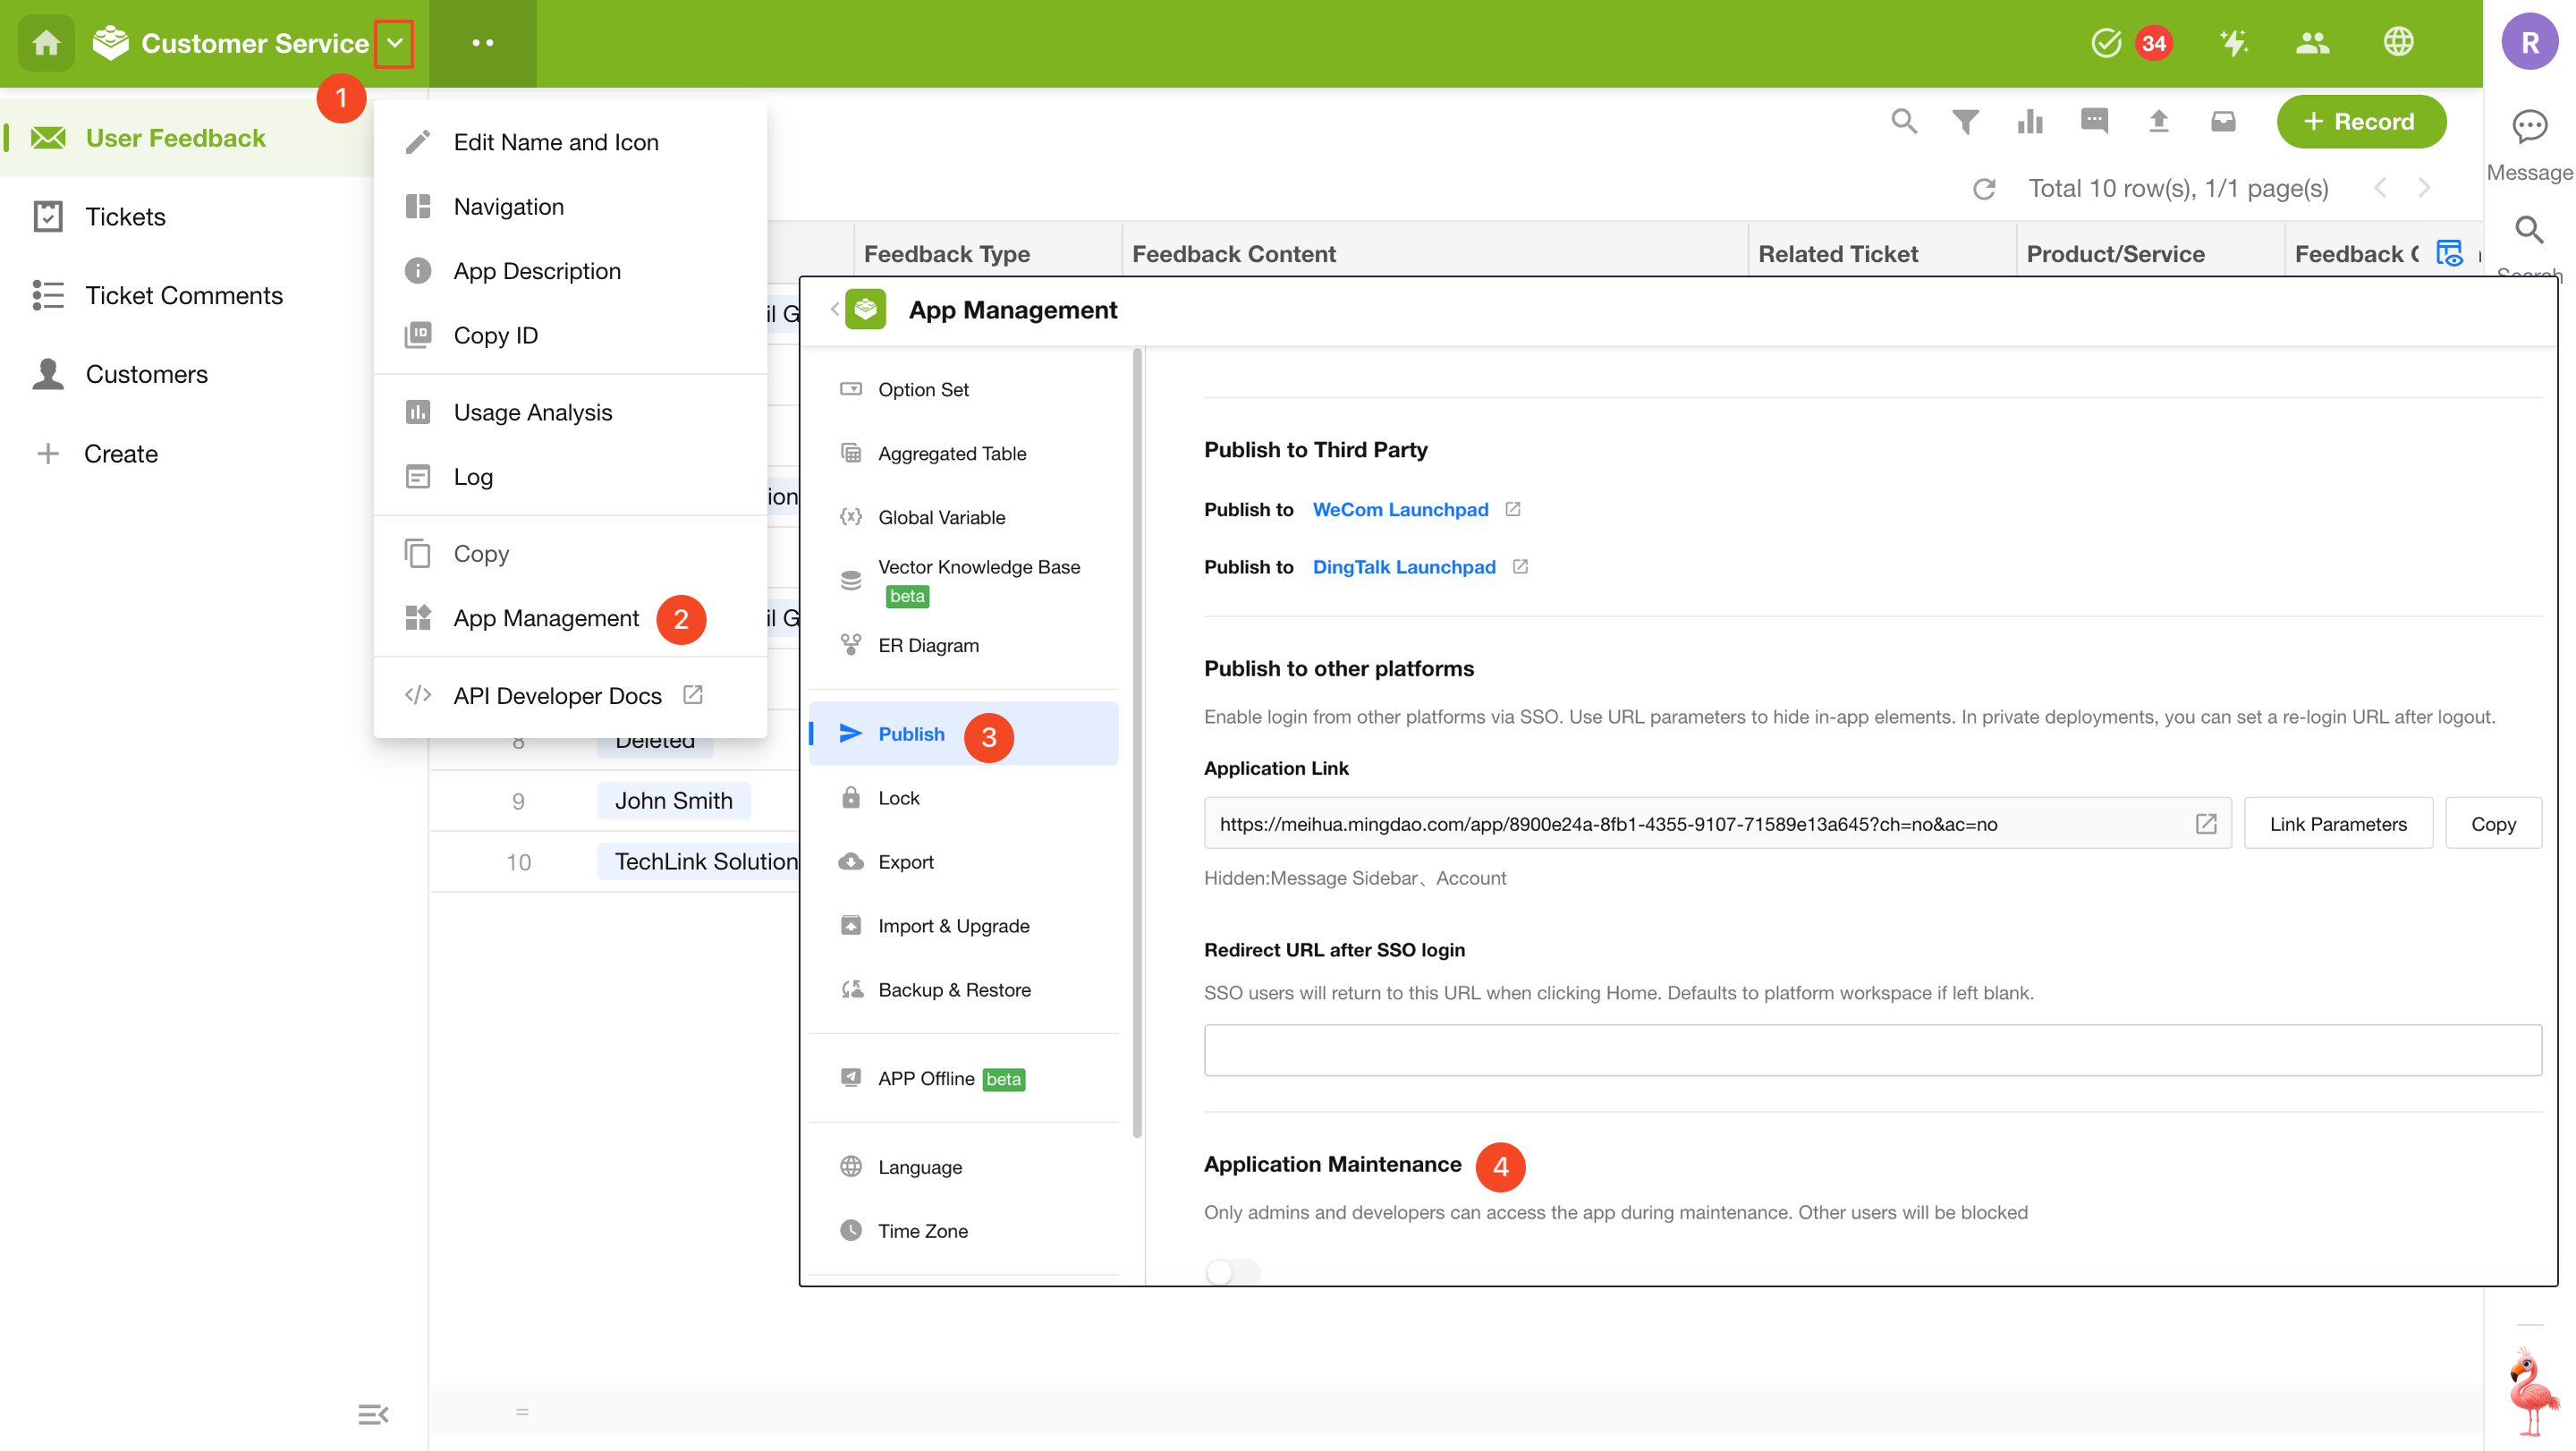
Task: Open the contacts people icon
Action: tap(2312, 43)
